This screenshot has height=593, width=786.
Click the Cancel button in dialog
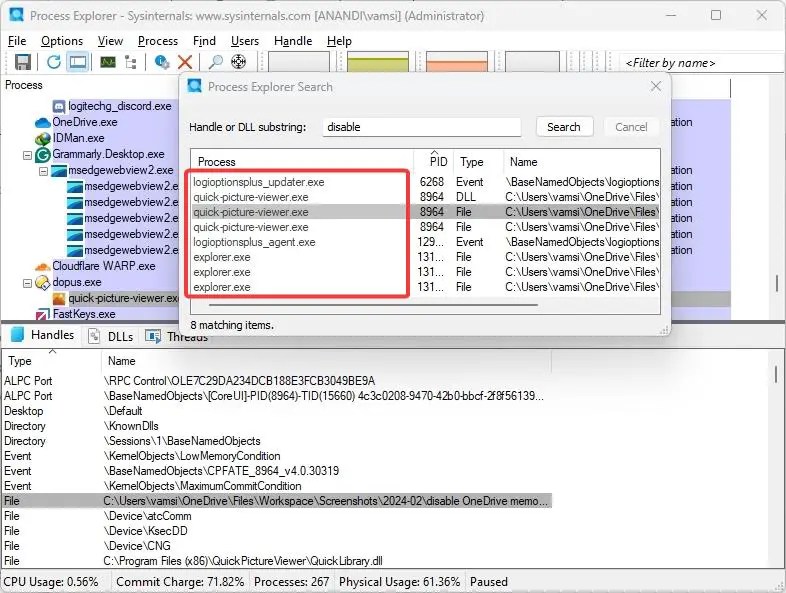pos(631,127)
